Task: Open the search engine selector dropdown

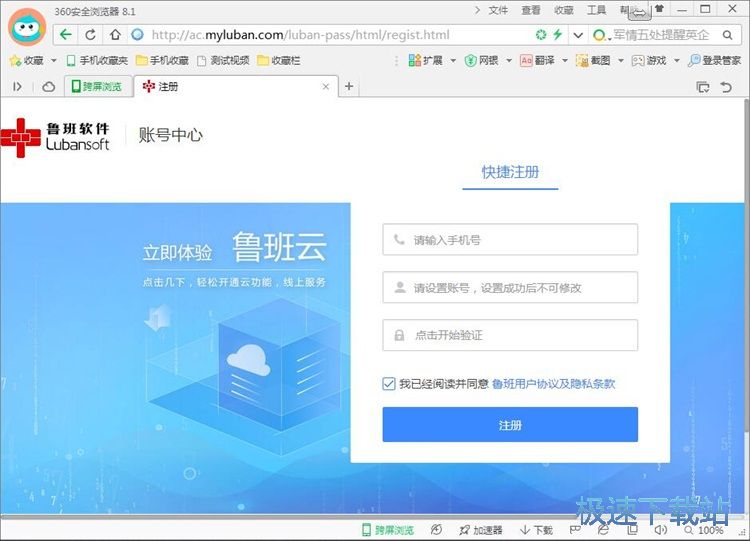Action: tap(600, 35)
